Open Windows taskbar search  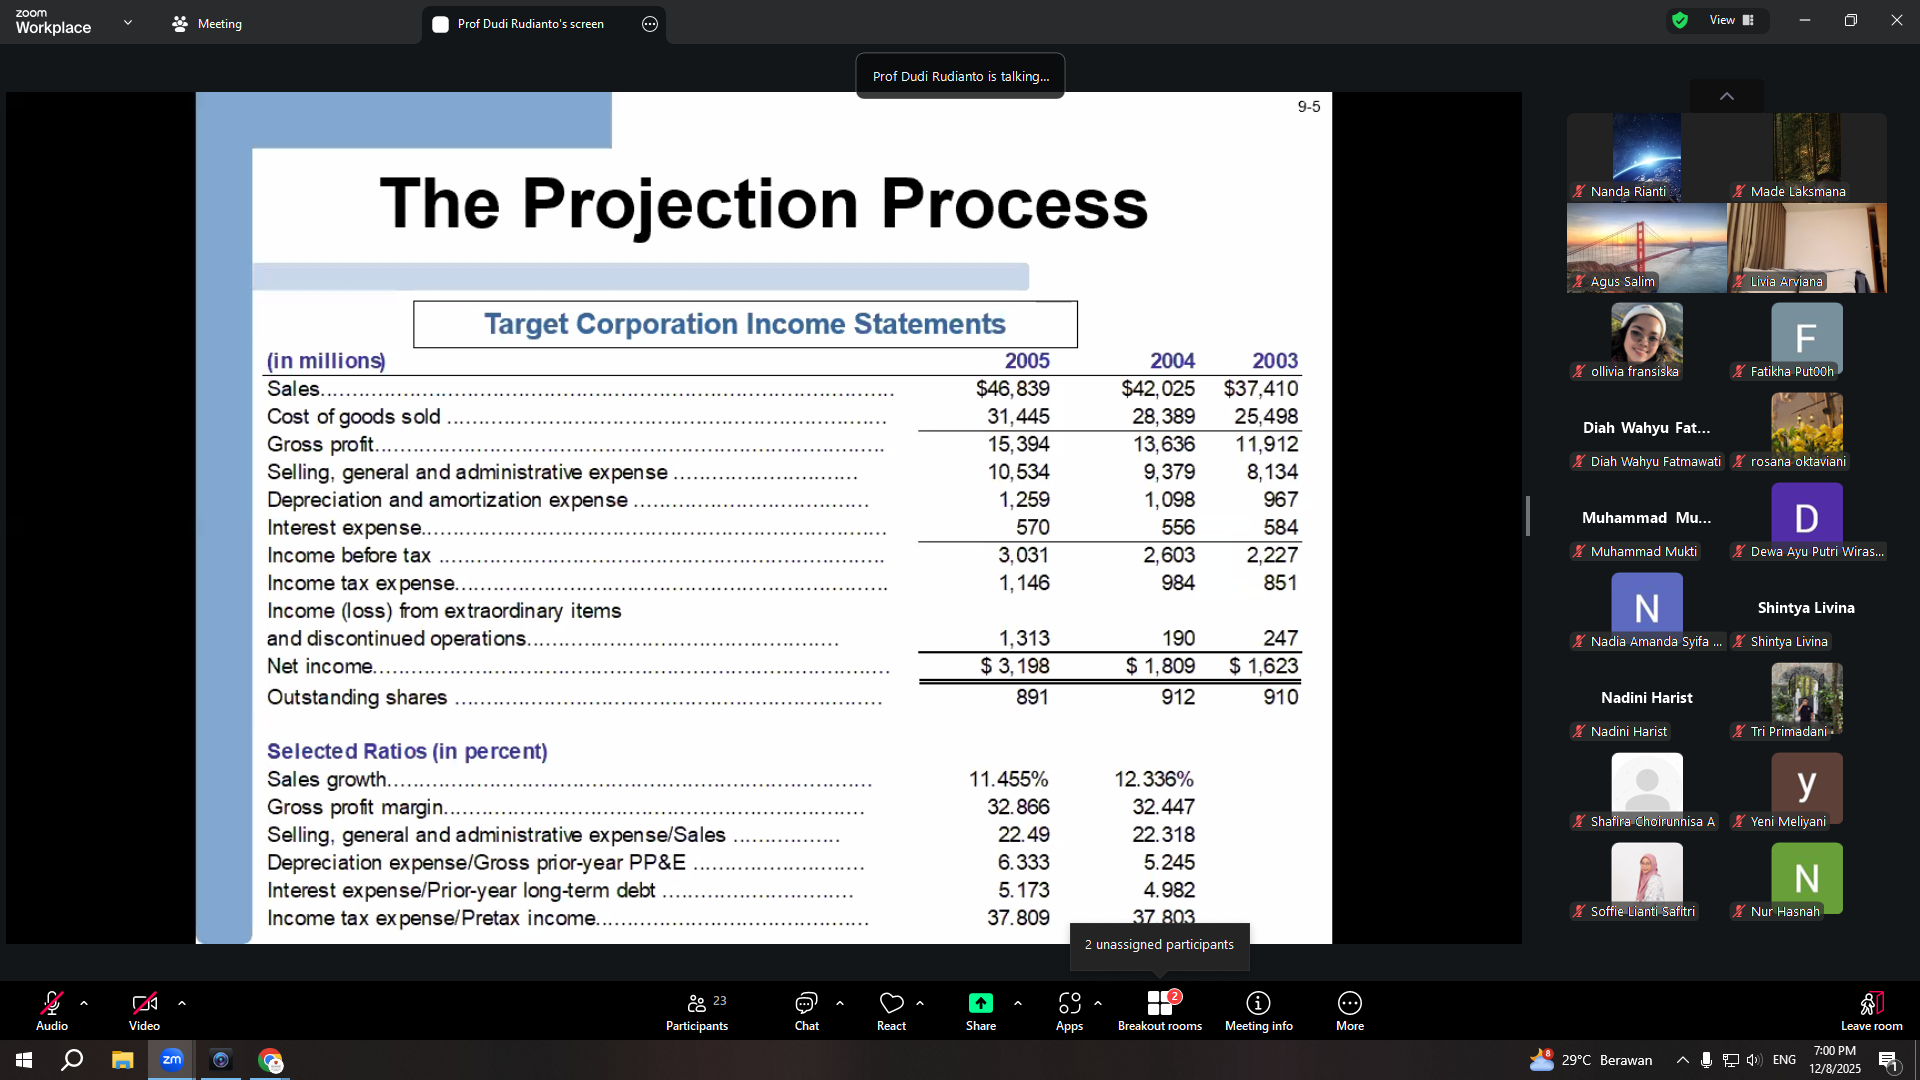[x=72, y=1060]
